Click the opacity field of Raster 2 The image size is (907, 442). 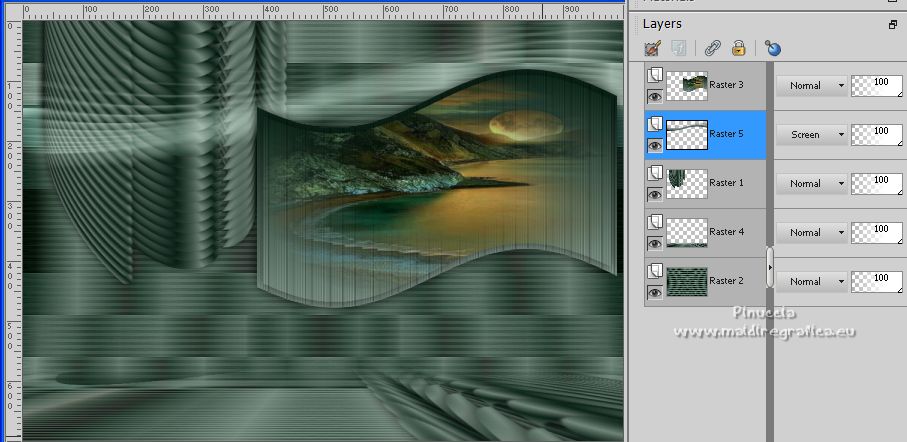point(876,282)
